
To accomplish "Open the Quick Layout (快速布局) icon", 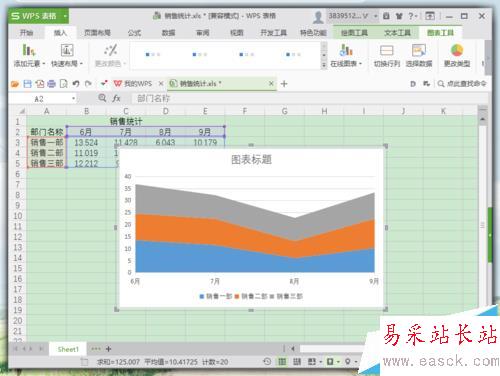I will 67,50.
